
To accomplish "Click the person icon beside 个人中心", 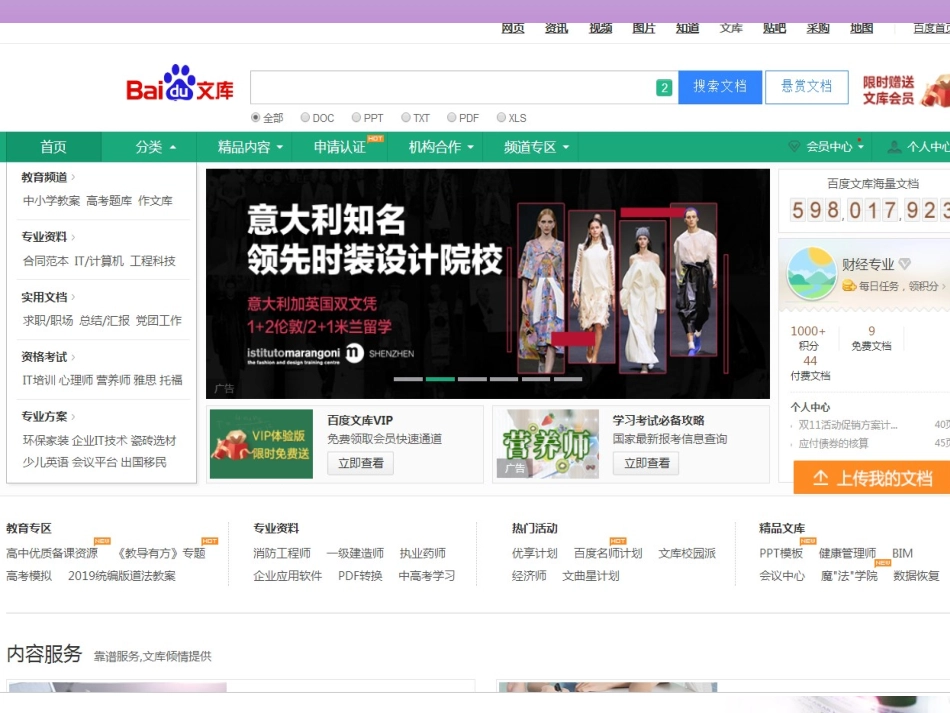I will coord(894,147).
